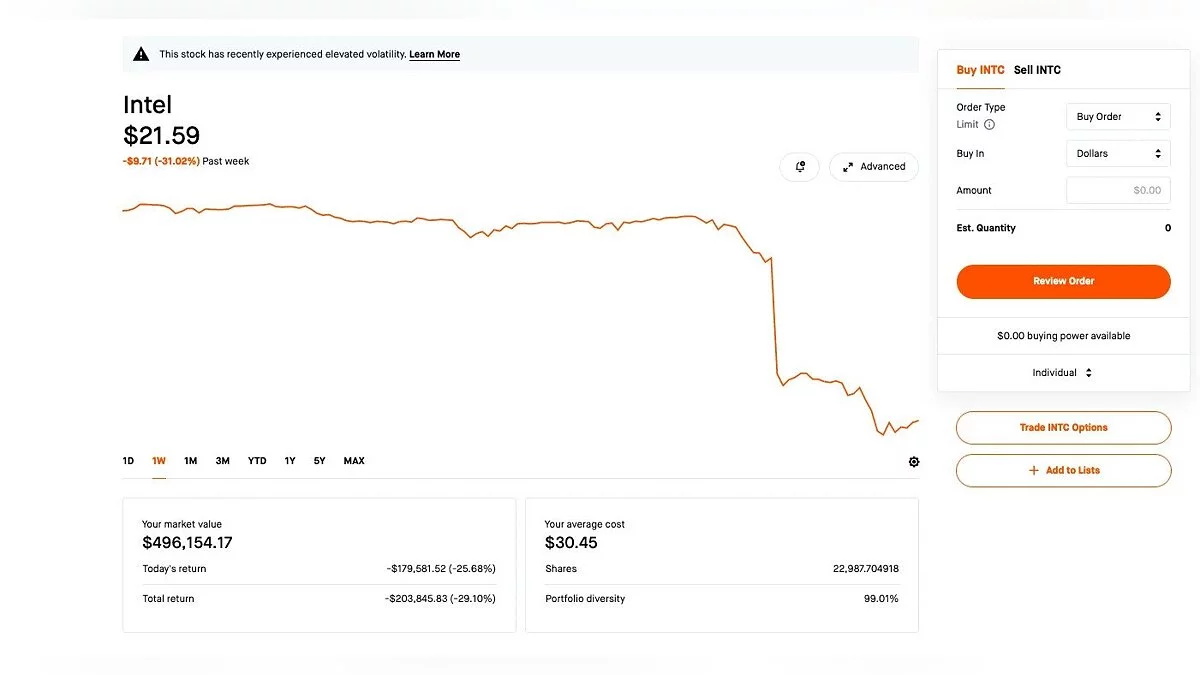Click the volatility warning triangle icon

click(x=141, y=54)
